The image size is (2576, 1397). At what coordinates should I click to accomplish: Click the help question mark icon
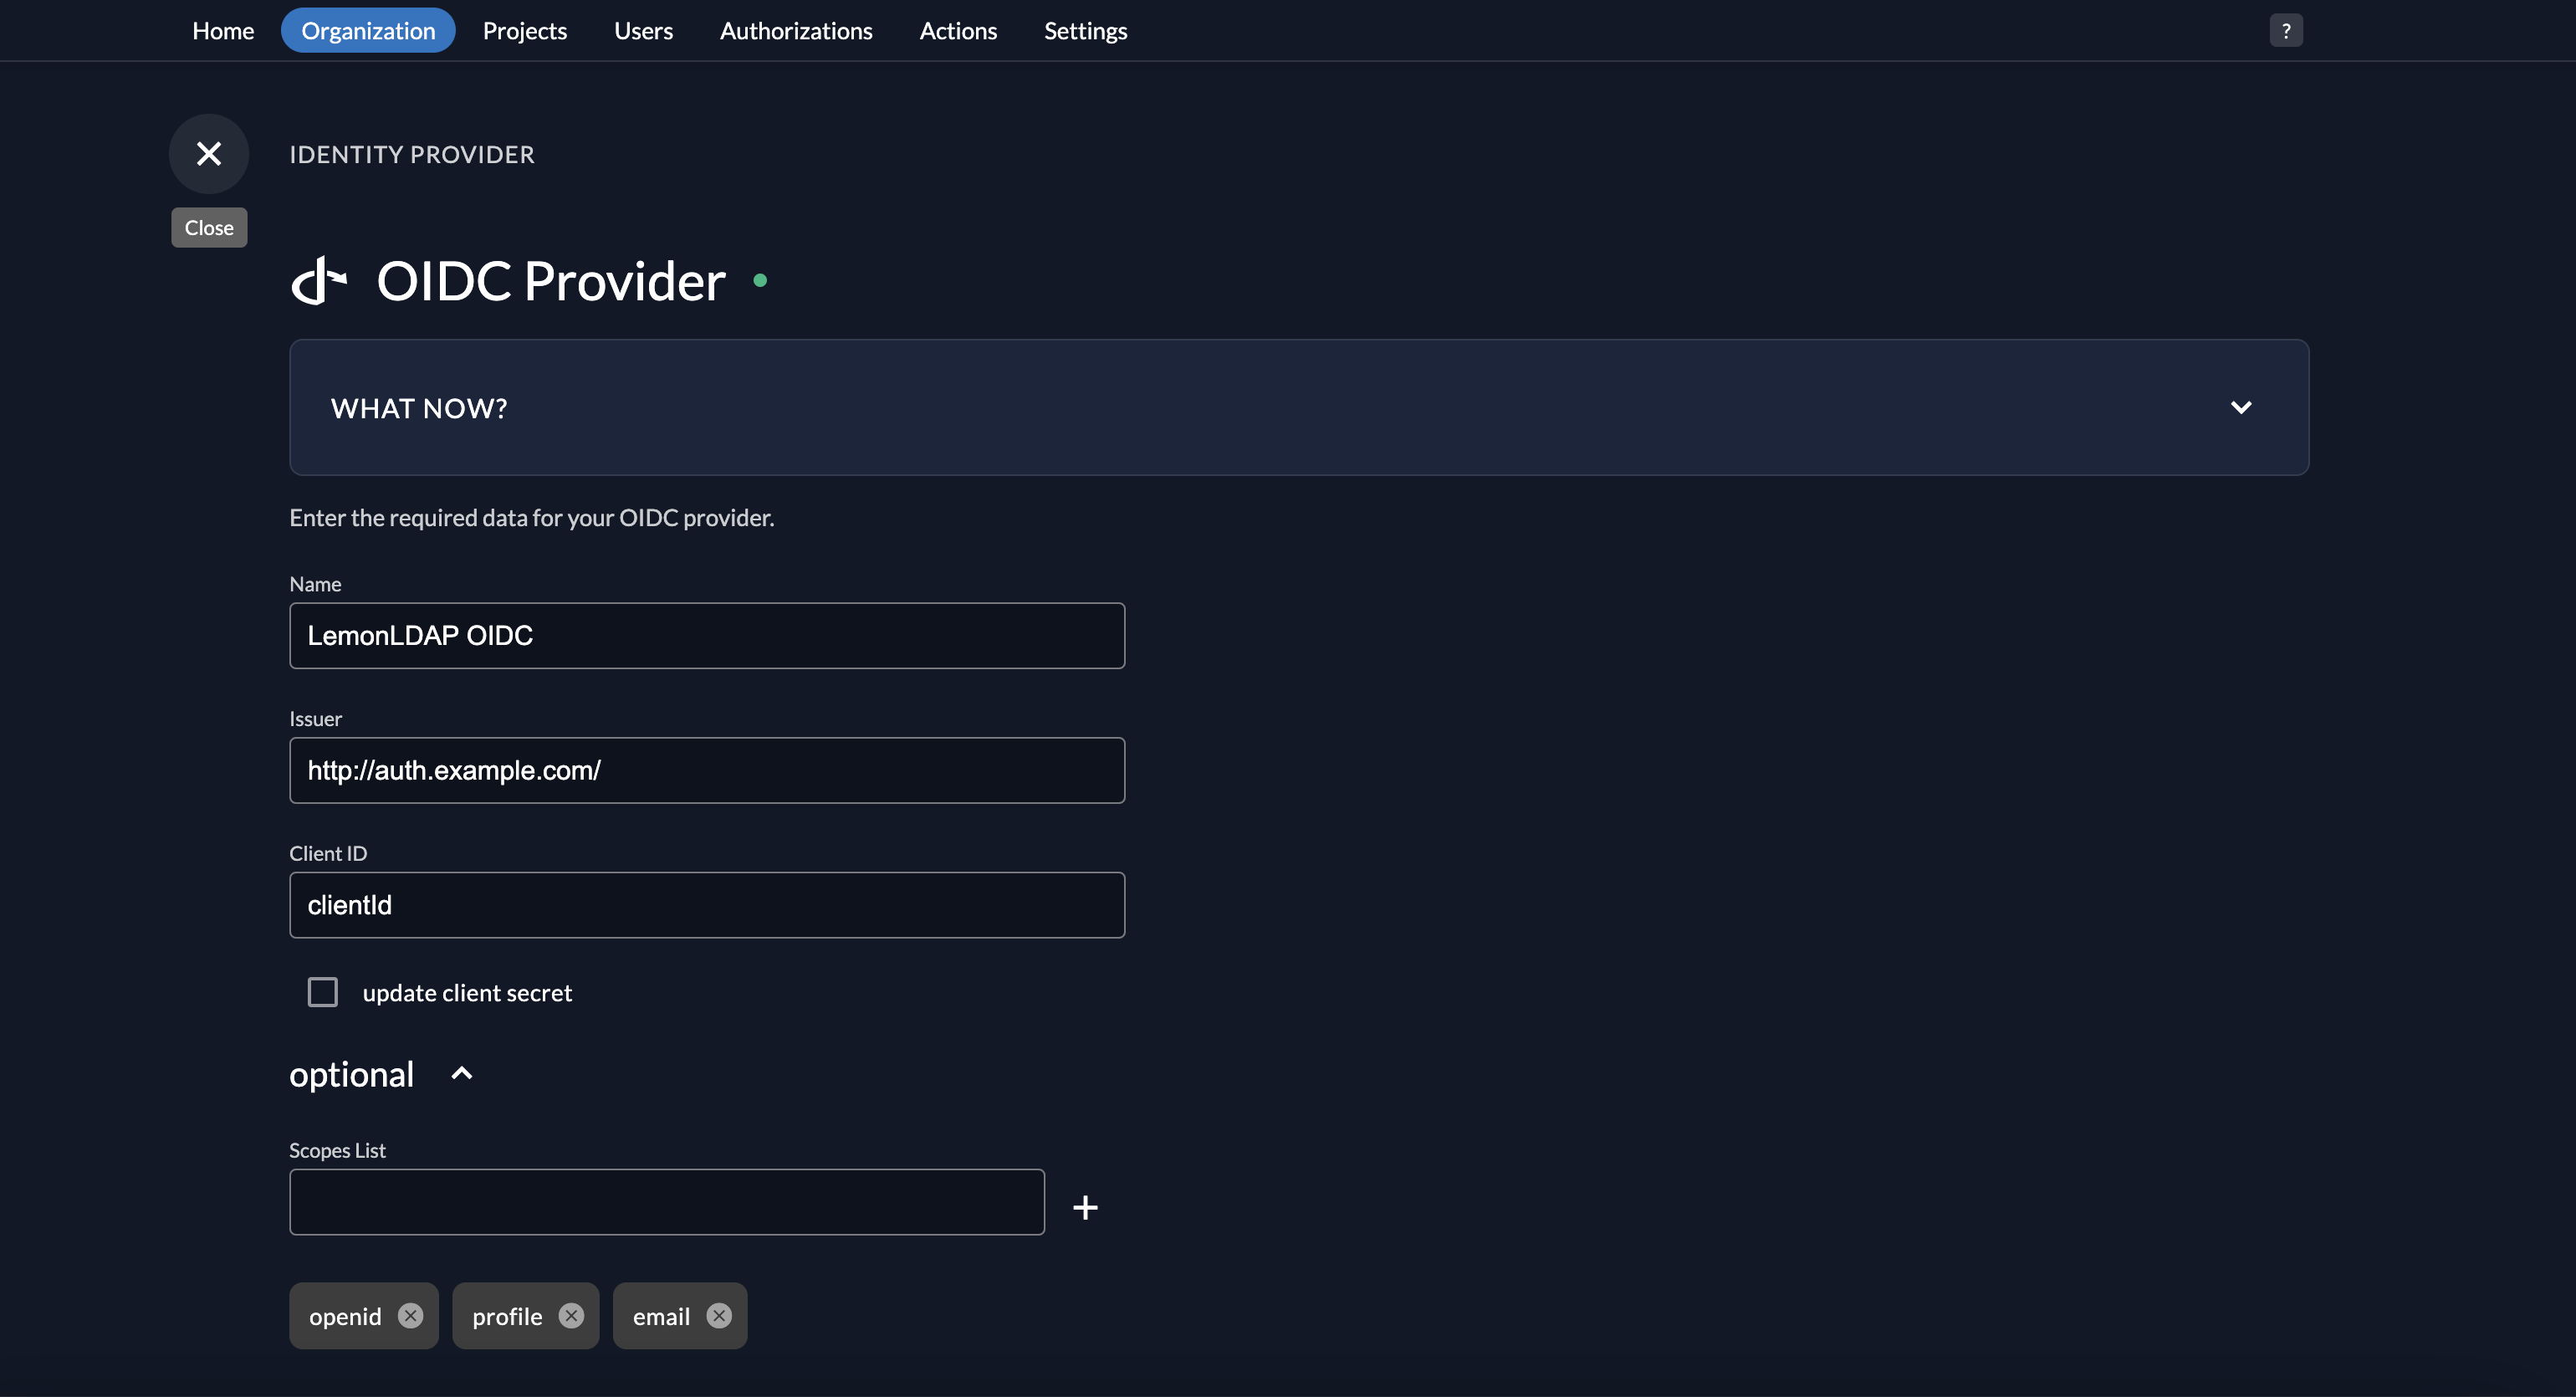2285,30
